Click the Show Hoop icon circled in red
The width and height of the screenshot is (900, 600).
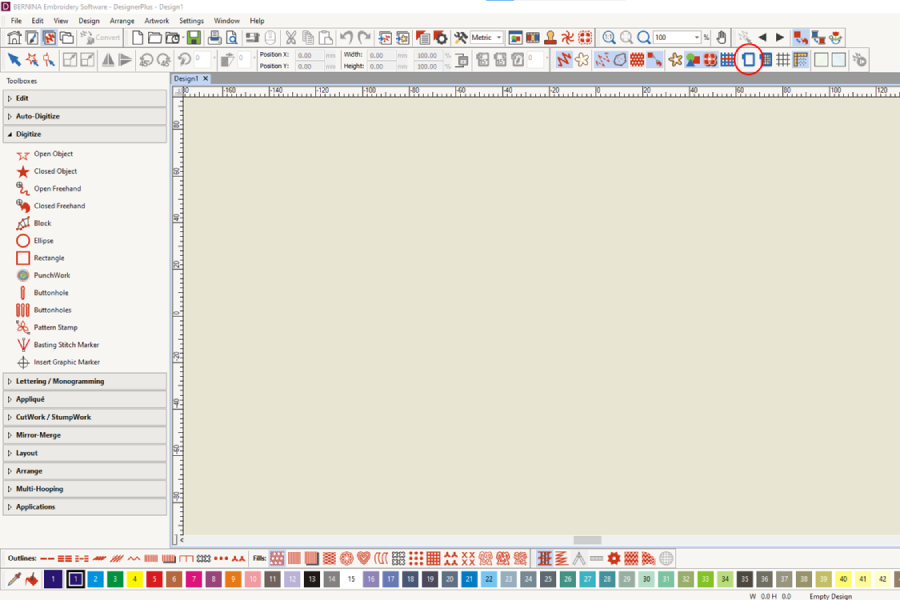click(x=748, y=60)
